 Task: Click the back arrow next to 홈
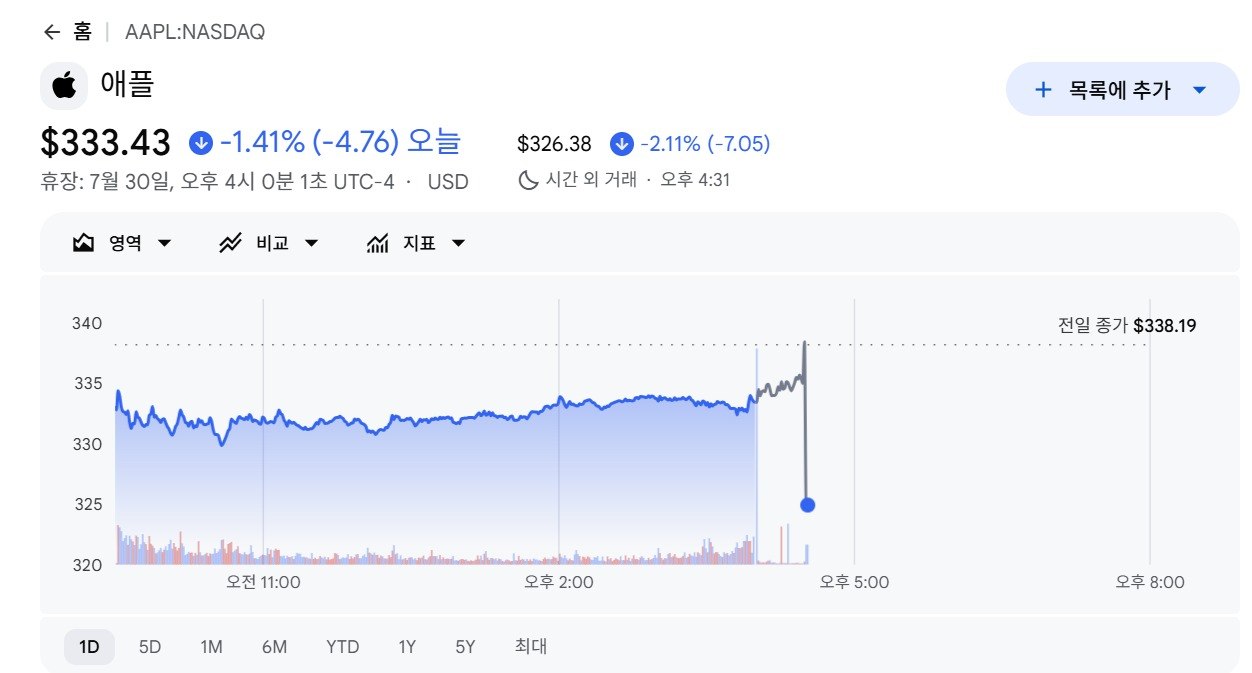52,32
